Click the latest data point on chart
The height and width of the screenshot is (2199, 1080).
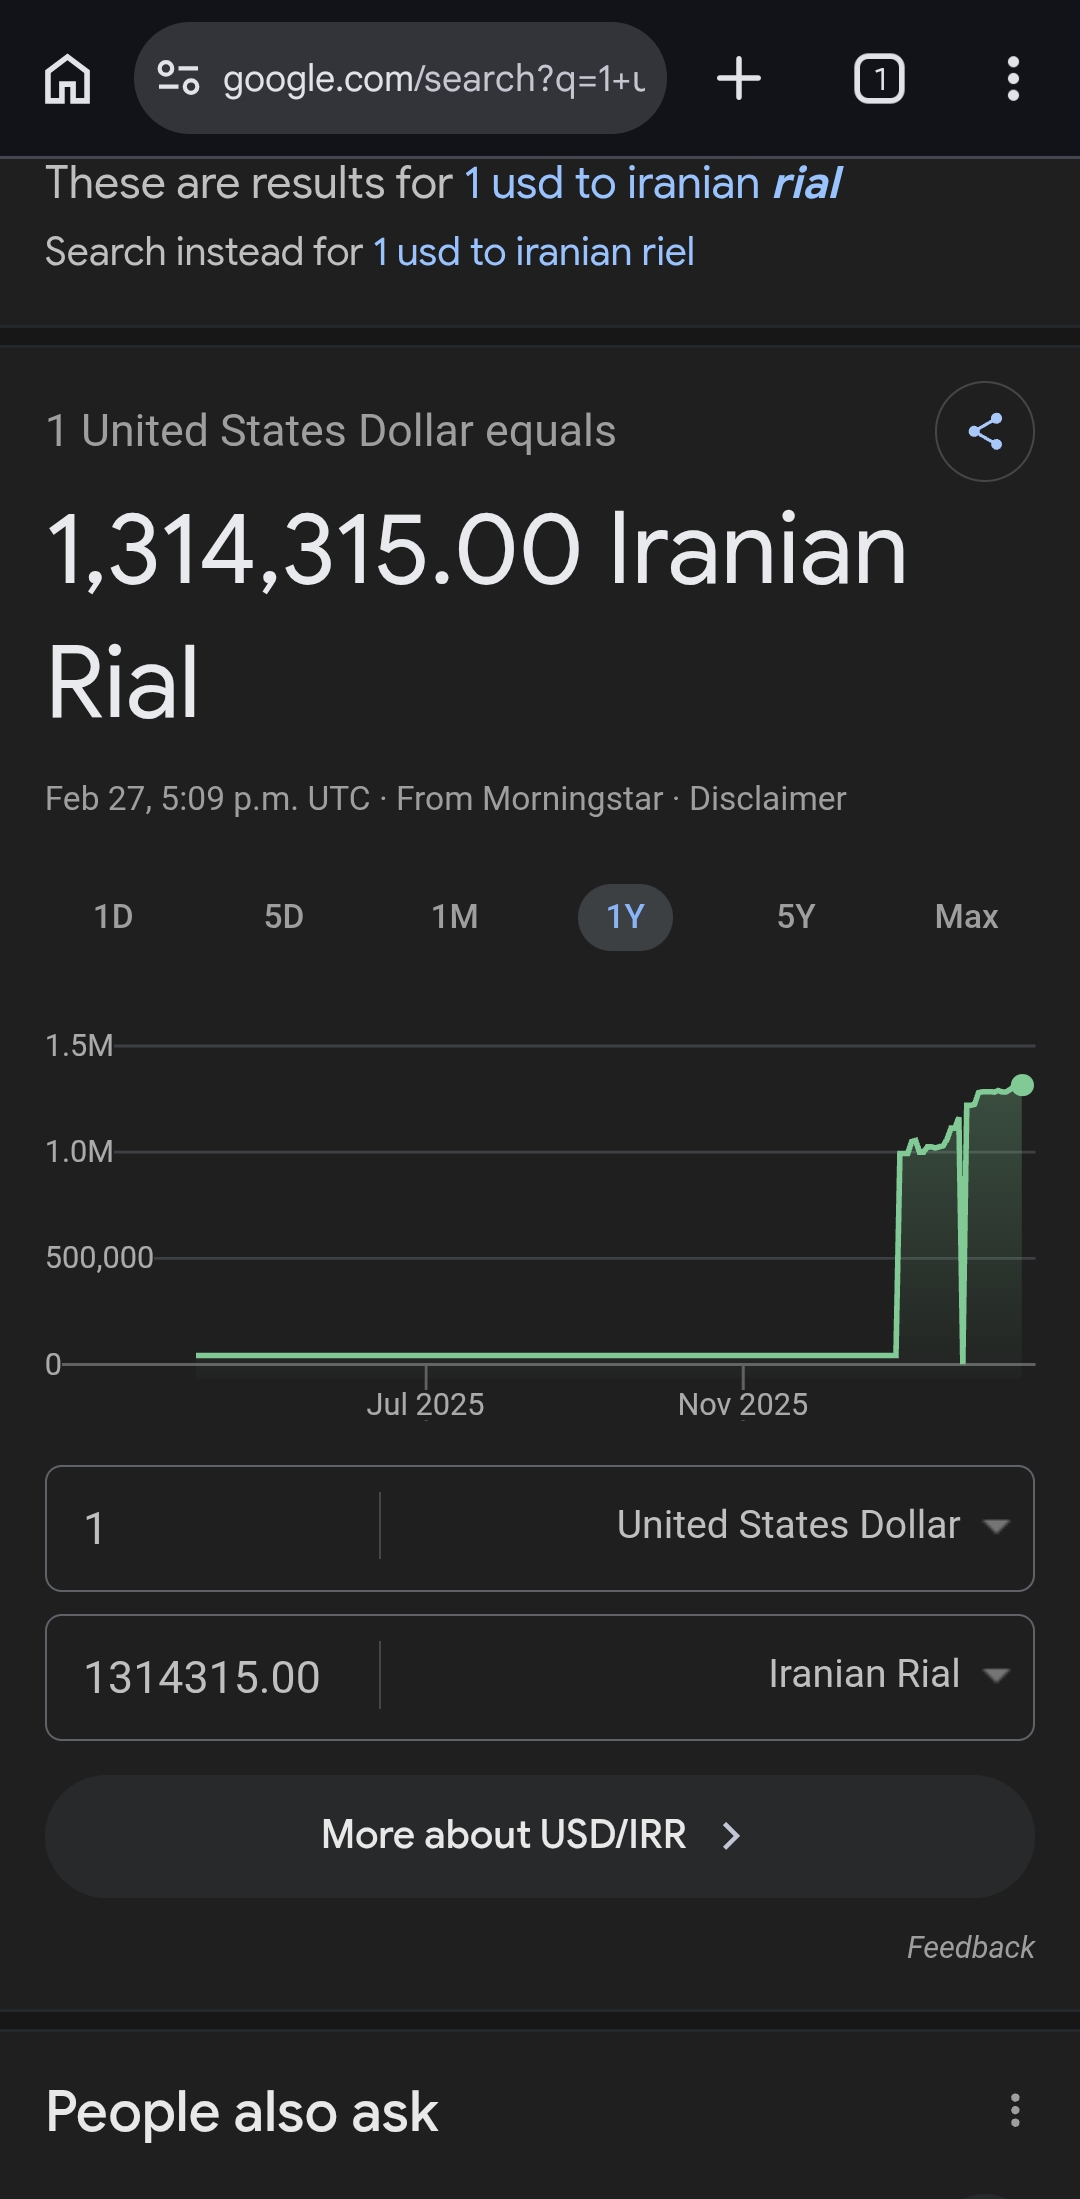coord(1022,1086)
